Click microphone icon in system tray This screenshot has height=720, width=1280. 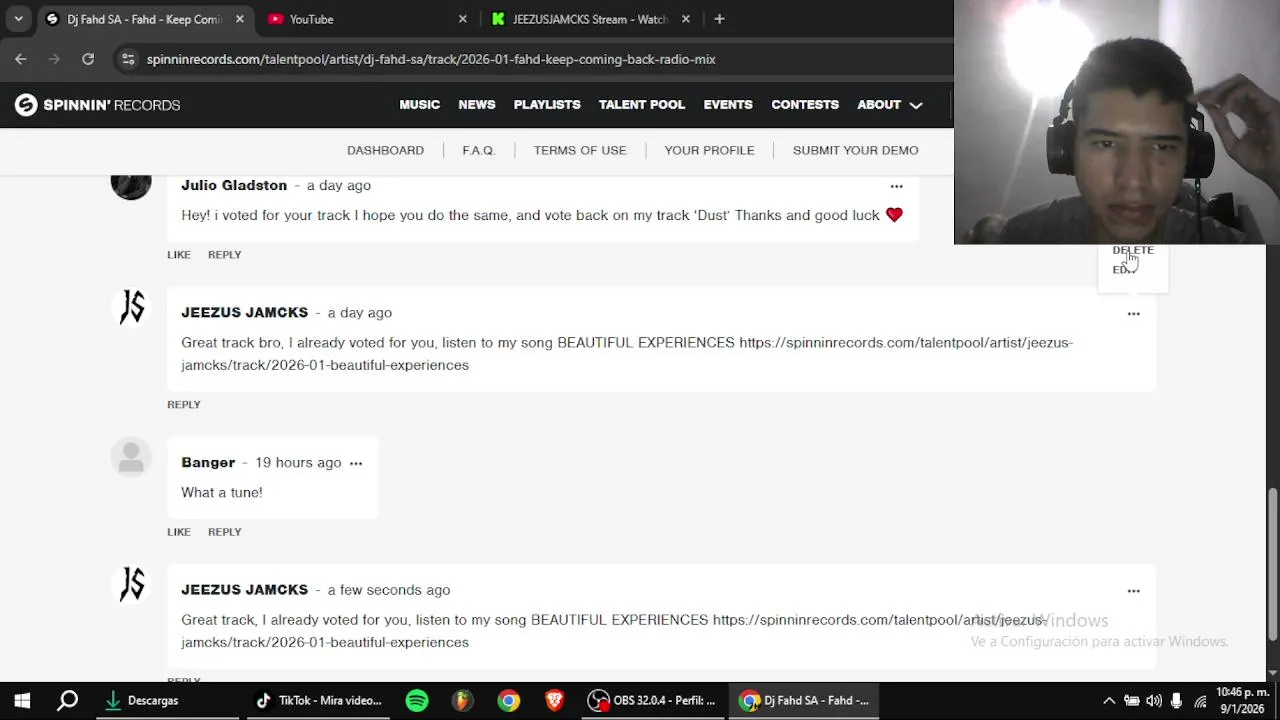(x=1177, y=701)
